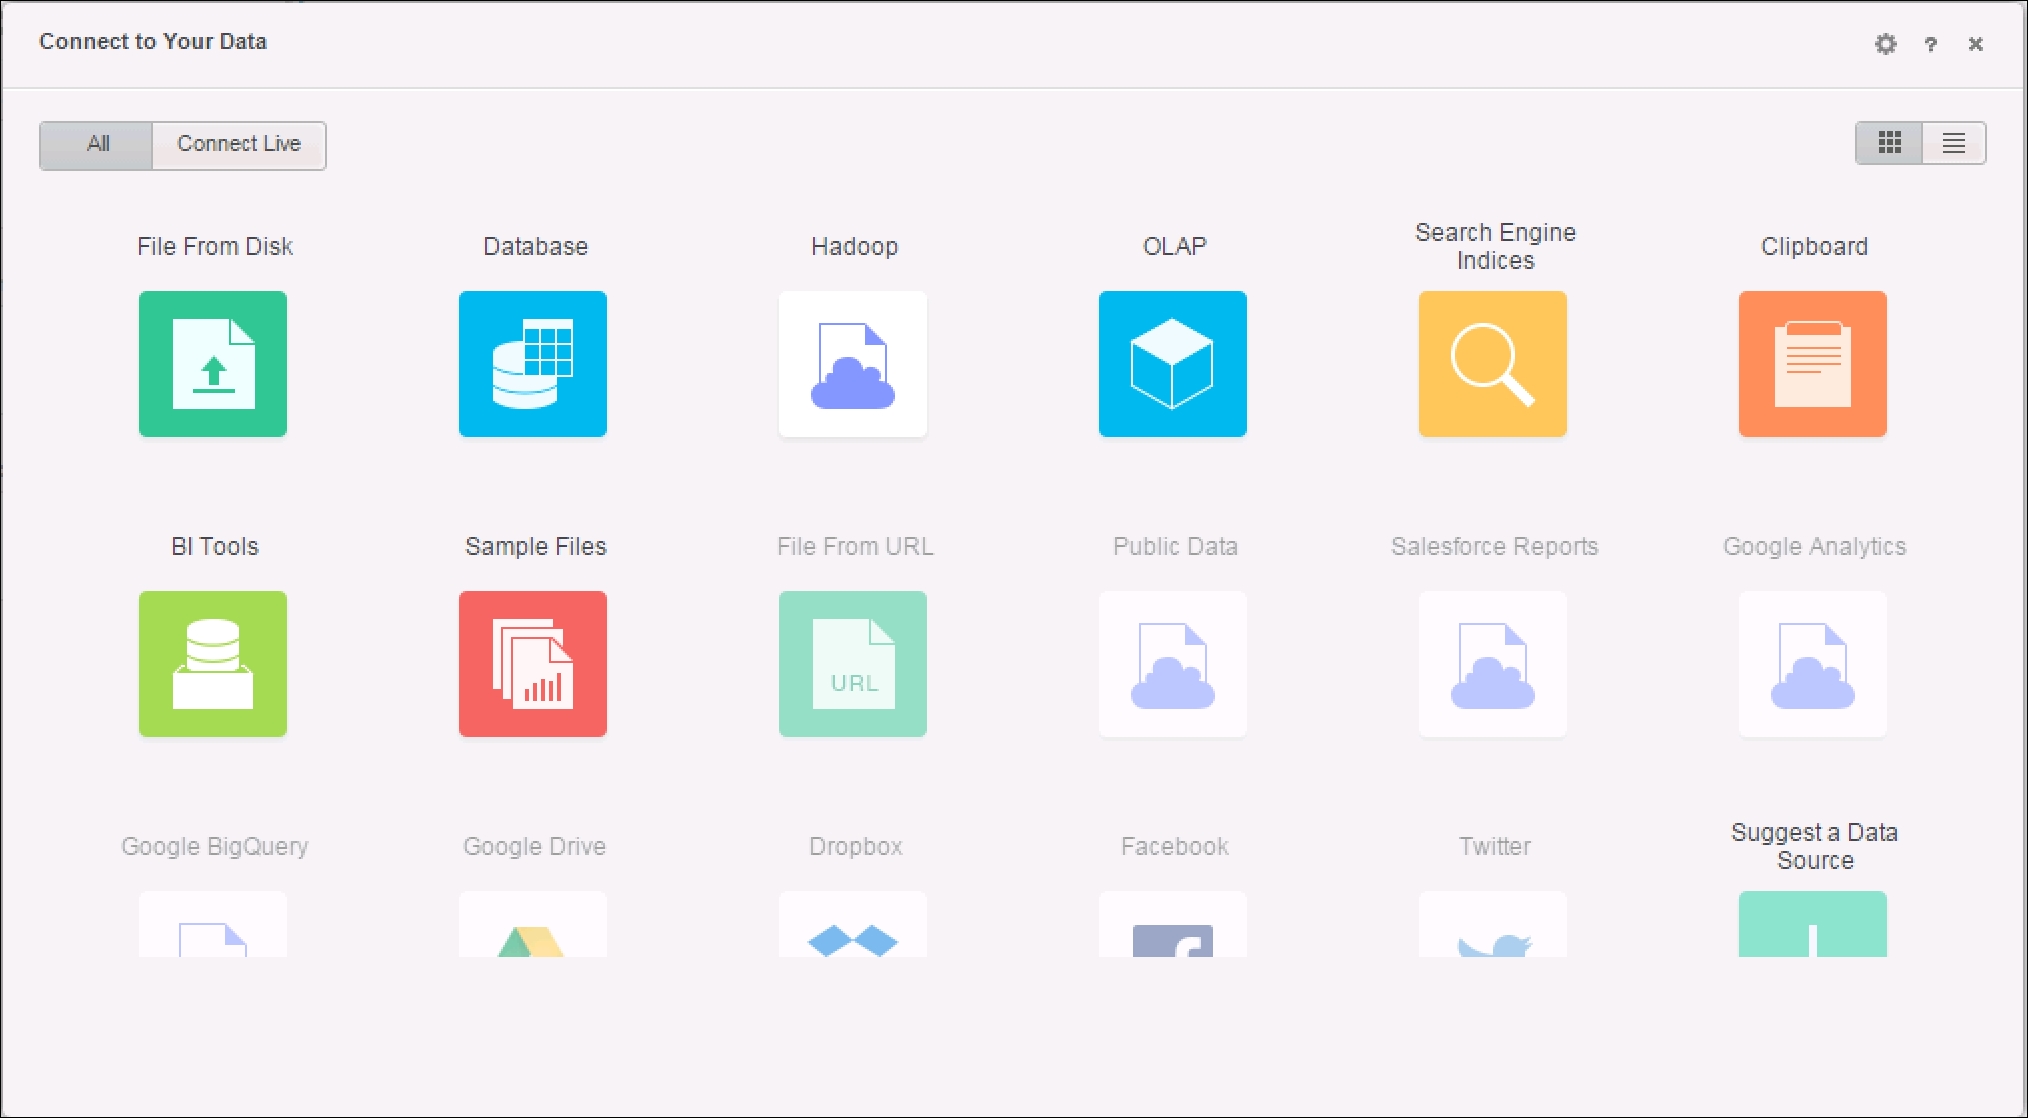Select the All filter tab

click(x=97, y=145)
